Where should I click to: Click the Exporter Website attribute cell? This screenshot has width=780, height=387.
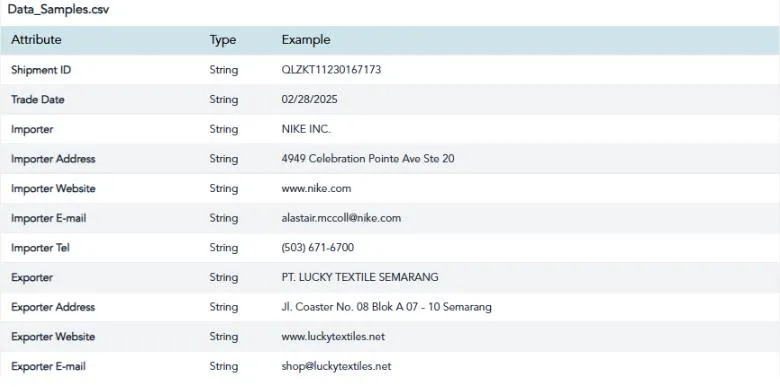pos(53,337)
